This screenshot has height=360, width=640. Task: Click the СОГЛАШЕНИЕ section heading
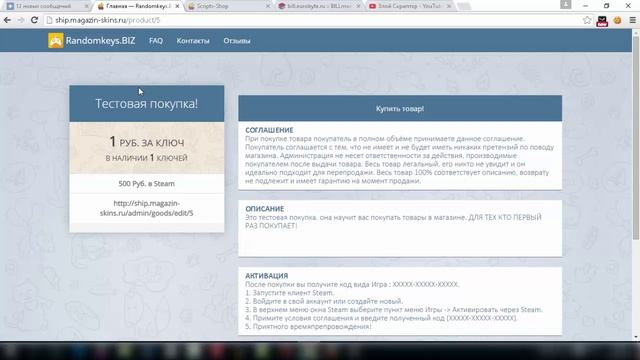click(269, 130)
